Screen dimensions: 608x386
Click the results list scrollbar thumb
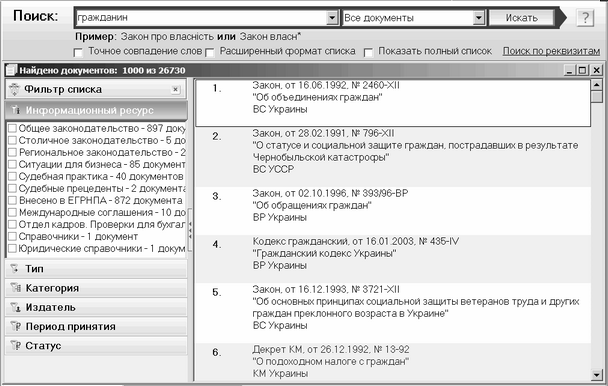[597, 97]
